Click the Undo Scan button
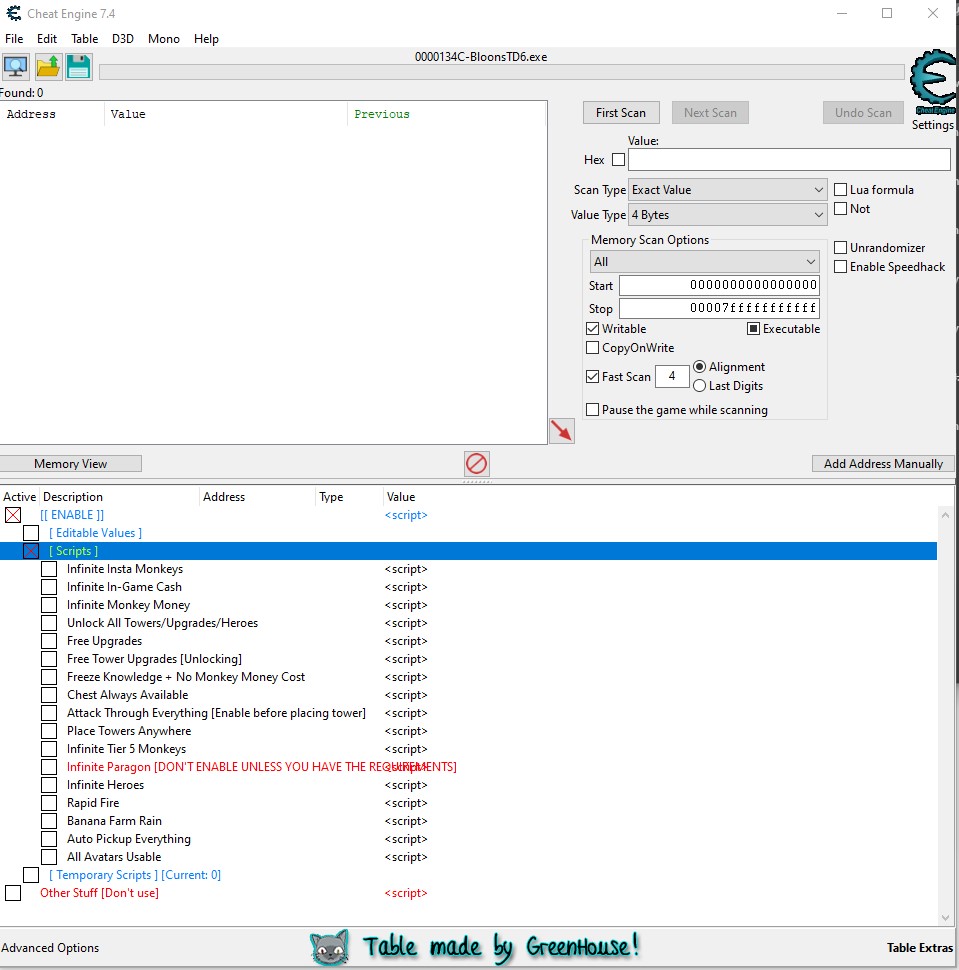959x970 pixels. click(863, 113)
